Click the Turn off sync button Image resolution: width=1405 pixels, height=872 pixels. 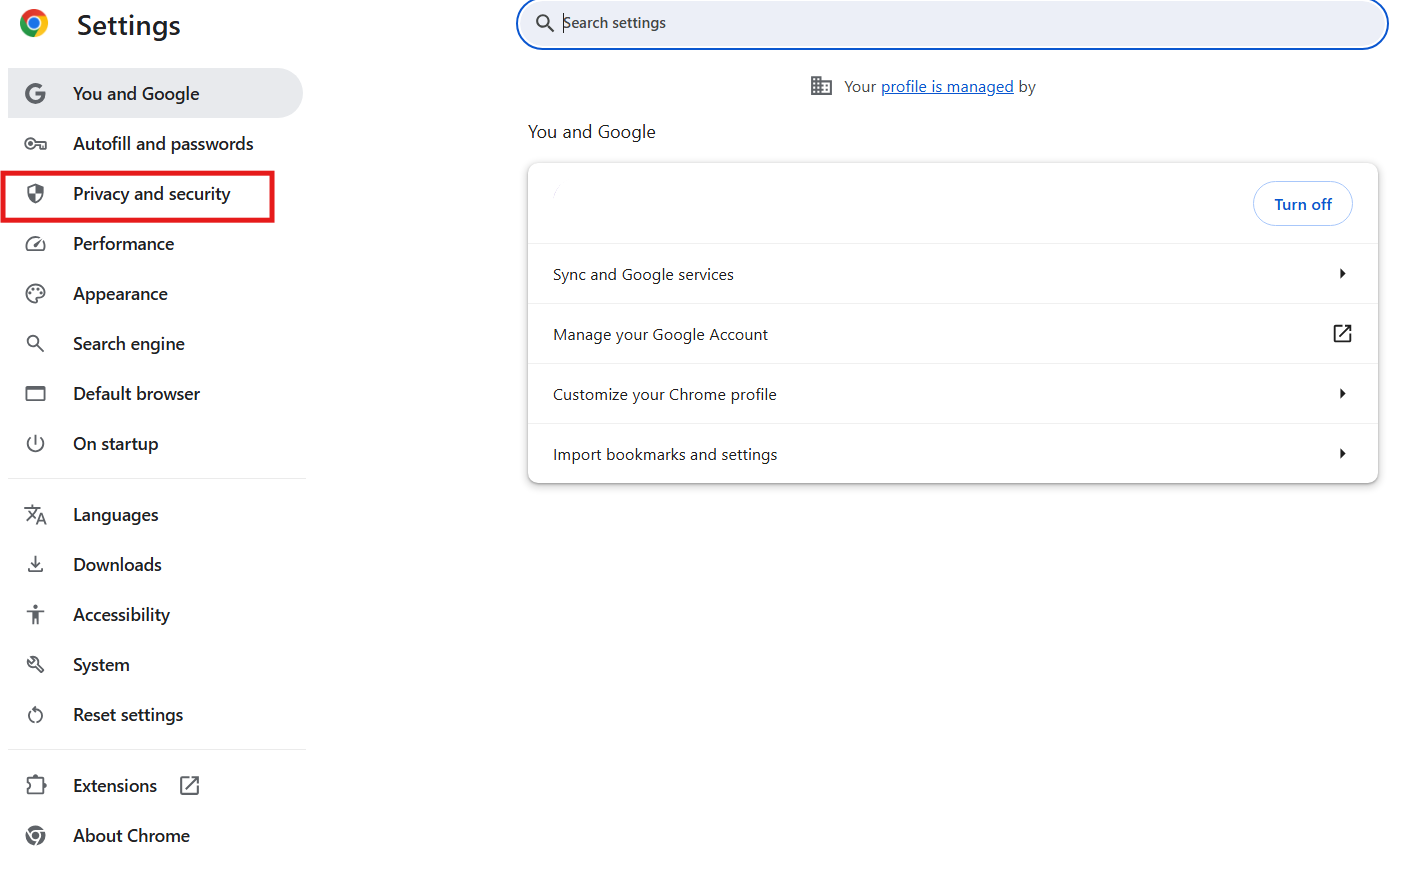point(1302,204)
